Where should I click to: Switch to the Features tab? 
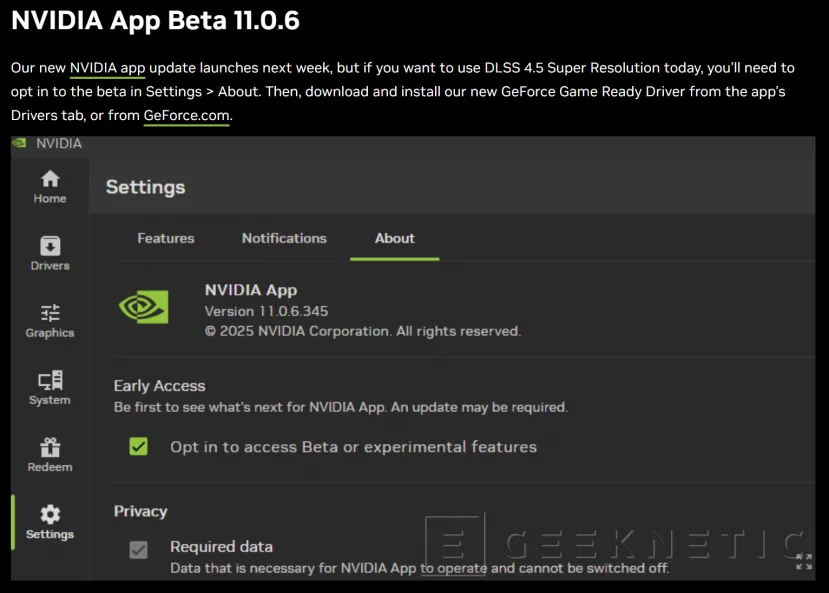[x=165, y=238]
